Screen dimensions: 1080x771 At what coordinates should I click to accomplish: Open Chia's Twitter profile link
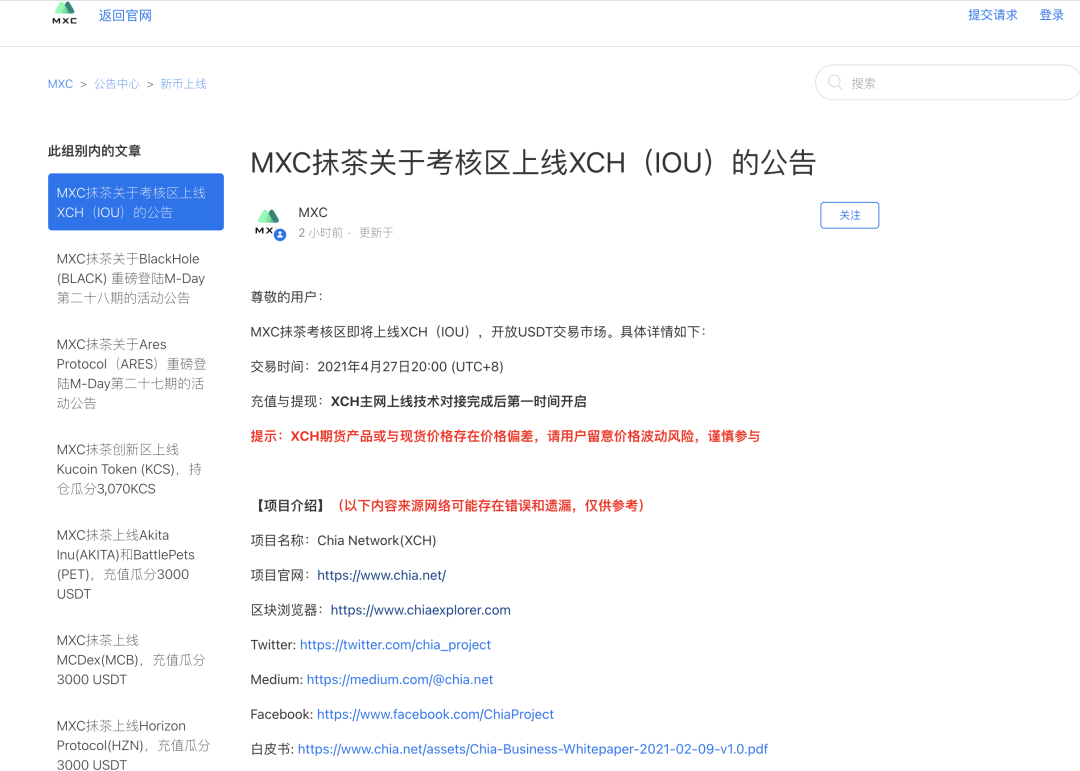pyautogui.click(x=395, y=645)
